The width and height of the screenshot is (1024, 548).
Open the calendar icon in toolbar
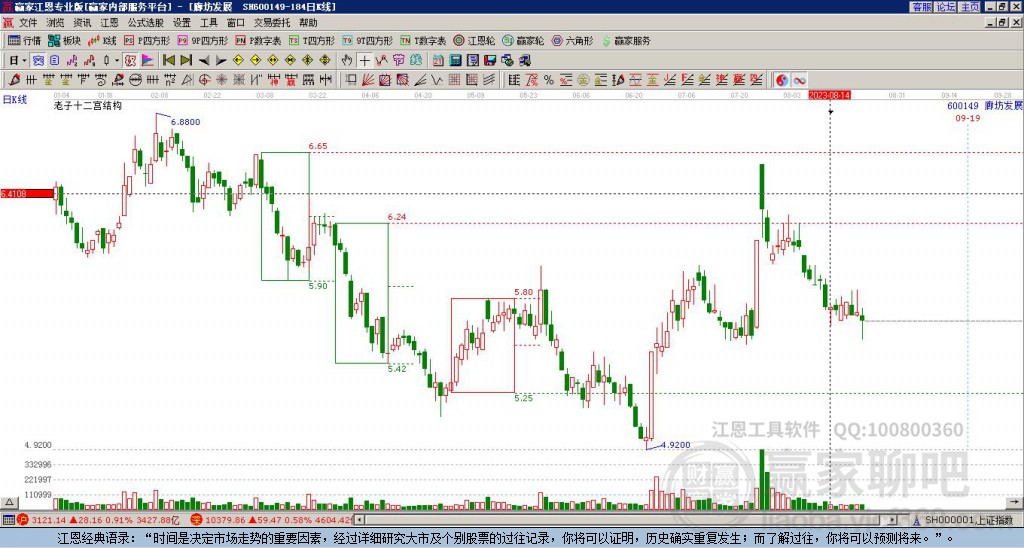click(438, 60)
